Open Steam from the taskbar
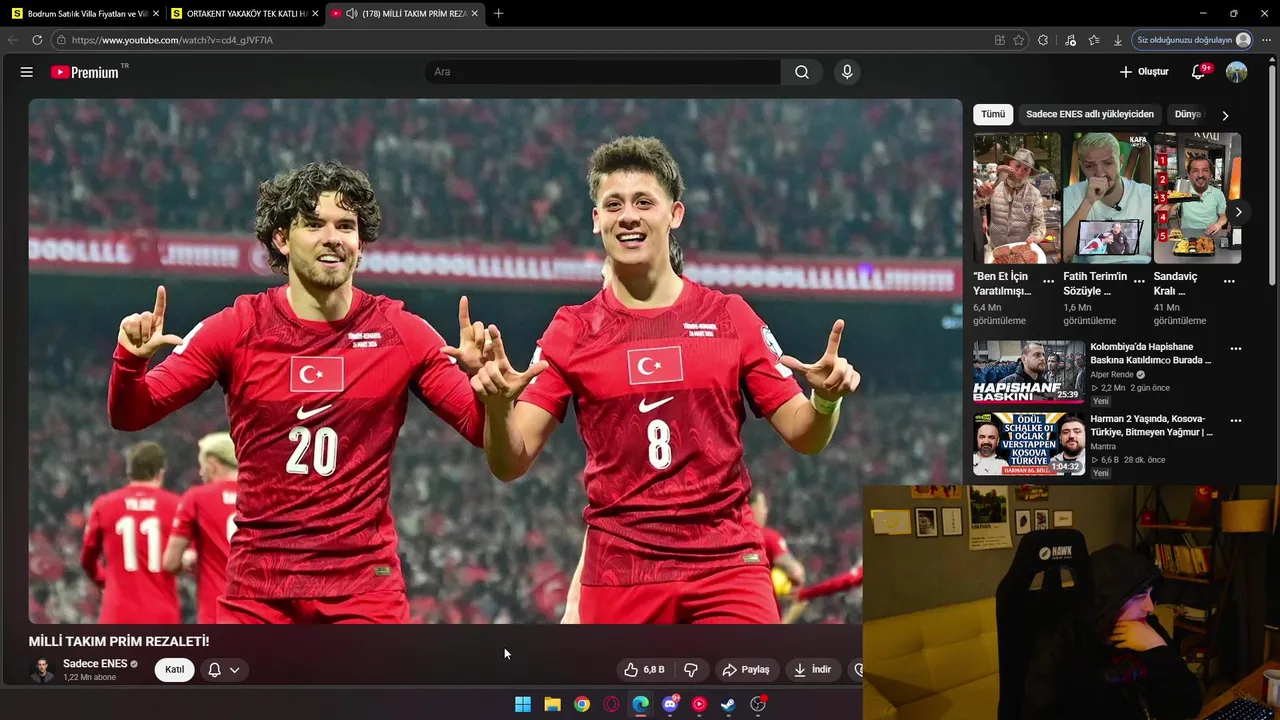This screenshot has height=720, width=1280. (x=728, y=704)
